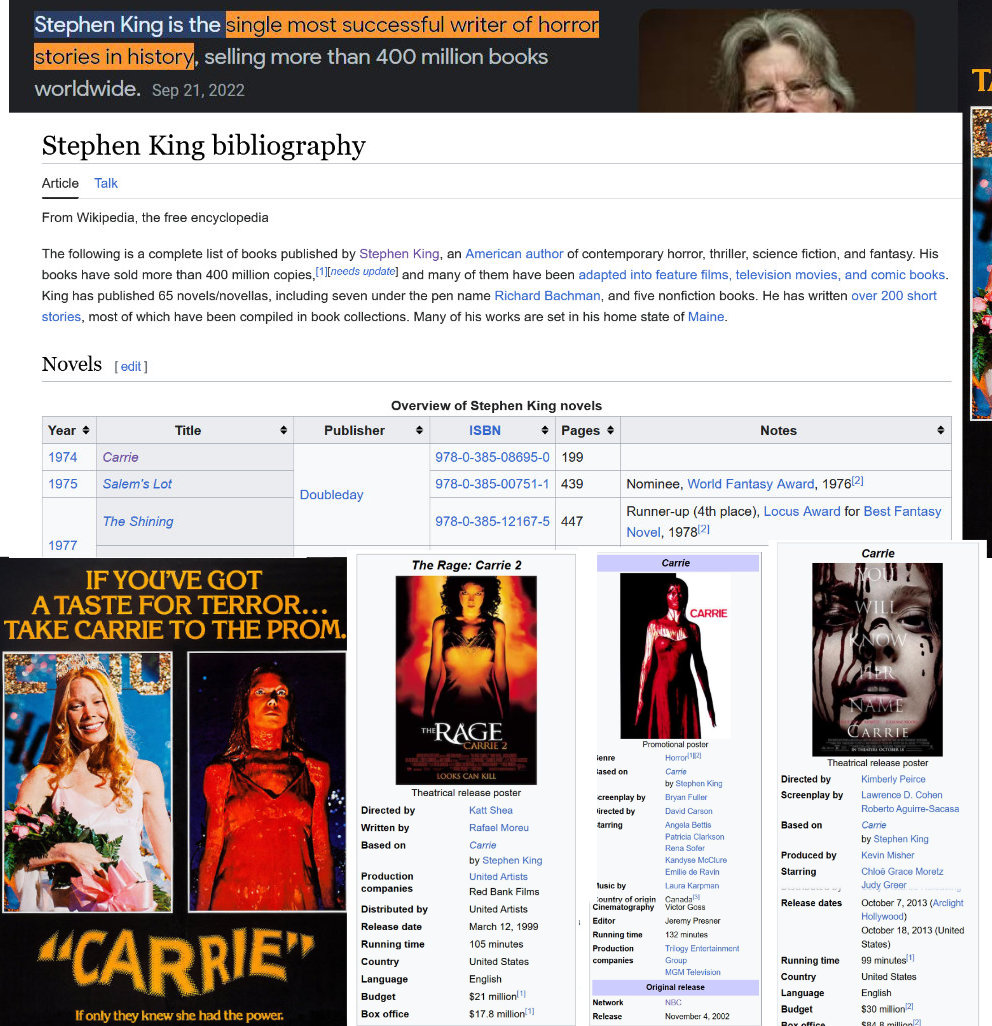
Task: Follow United Artists production company link
Action: point(498,877)
